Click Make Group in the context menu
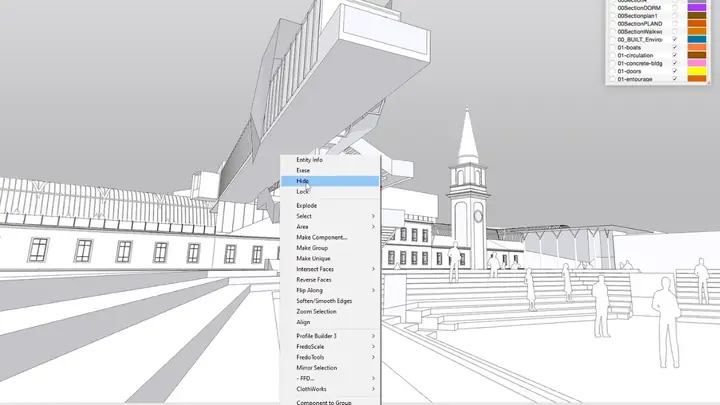 click(x=330, y=248)
